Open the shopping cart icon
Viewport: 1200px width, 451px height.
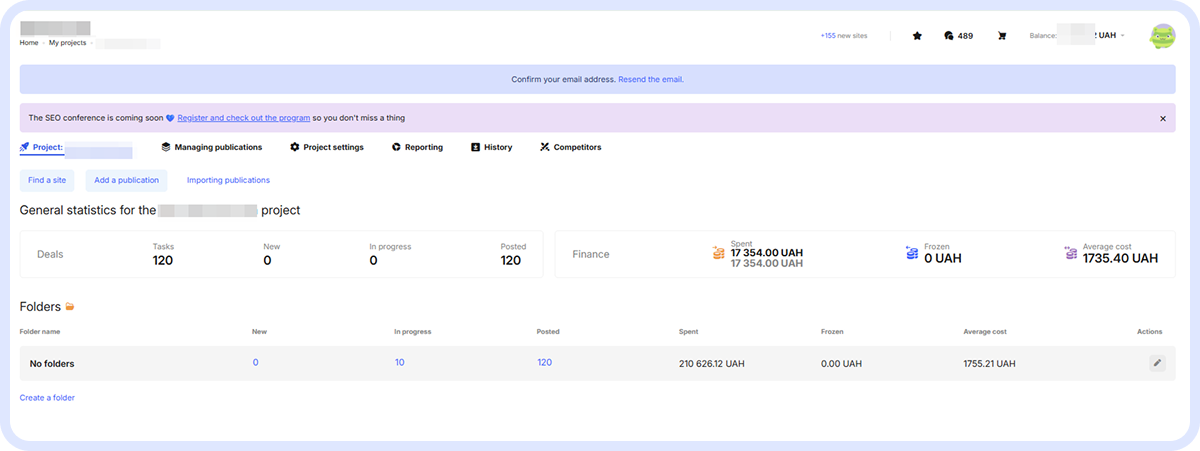point(1001,36)
